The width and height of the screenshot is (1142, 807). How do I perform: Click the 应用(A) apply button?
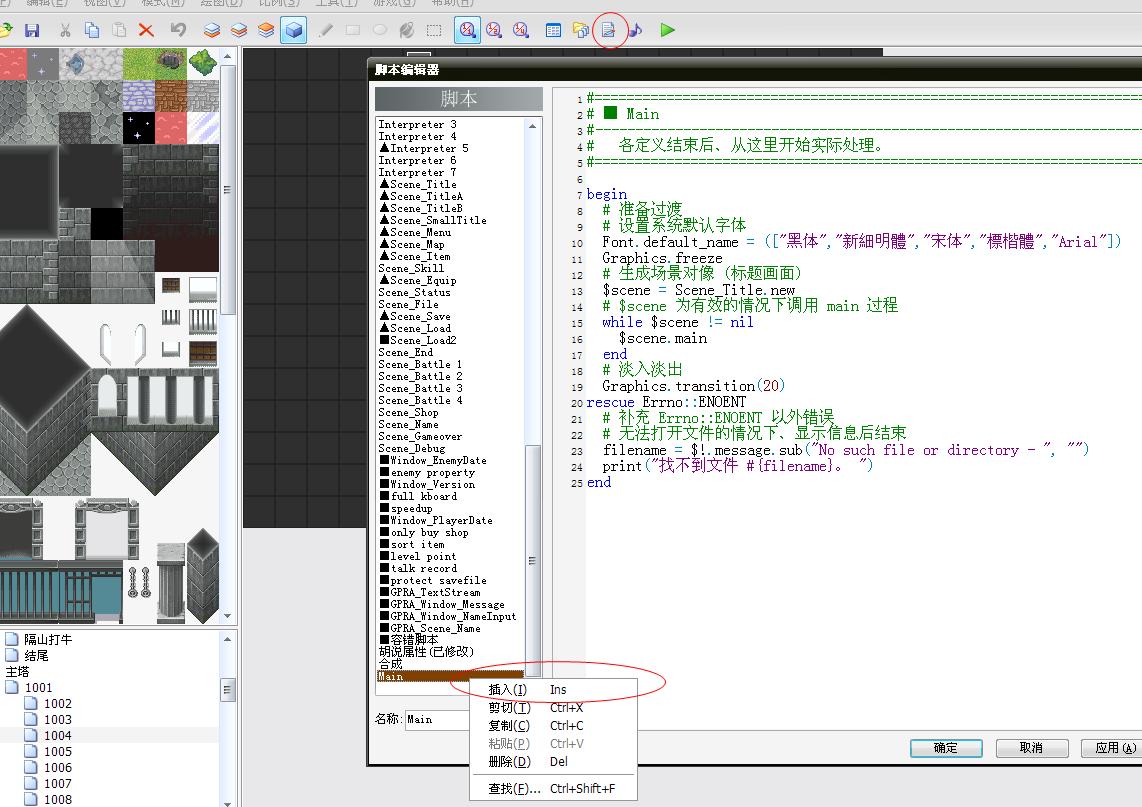[1114, 748]
